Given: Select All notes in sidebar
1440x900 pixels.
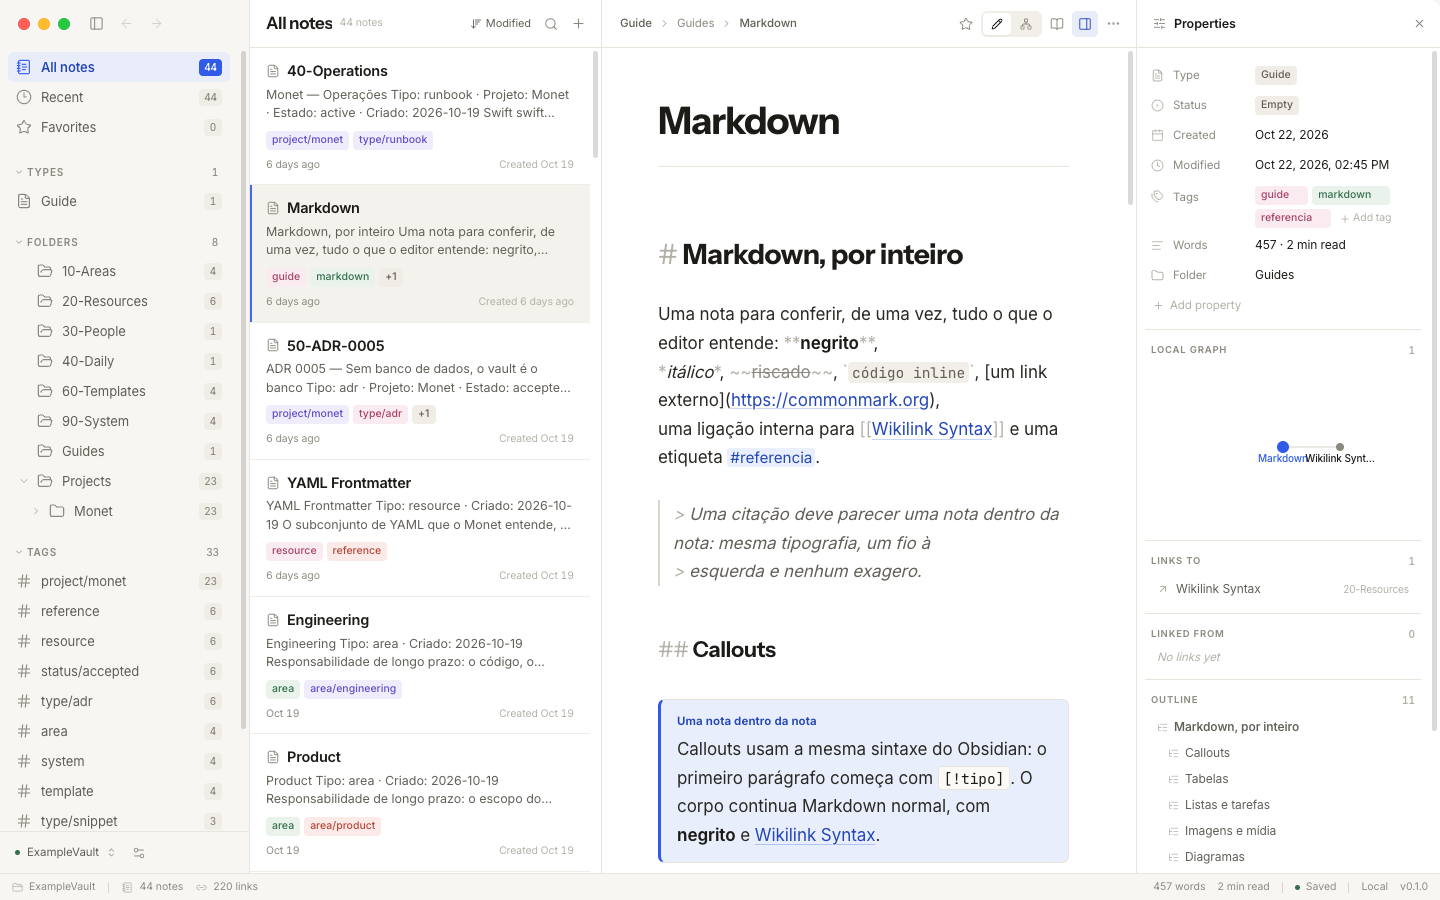Looking at the screenshot, I should [119, 67].
